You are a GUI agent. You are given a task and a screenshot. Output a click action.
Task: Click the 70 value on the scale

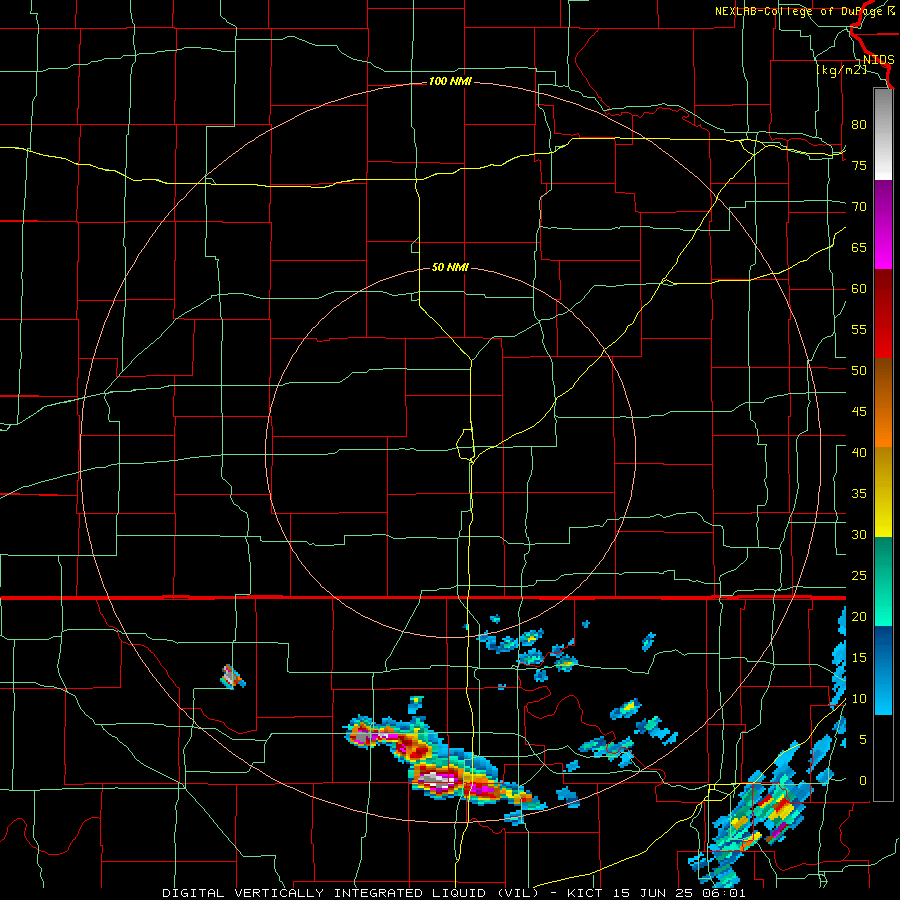pyautogui.click(x=859, y=207)
